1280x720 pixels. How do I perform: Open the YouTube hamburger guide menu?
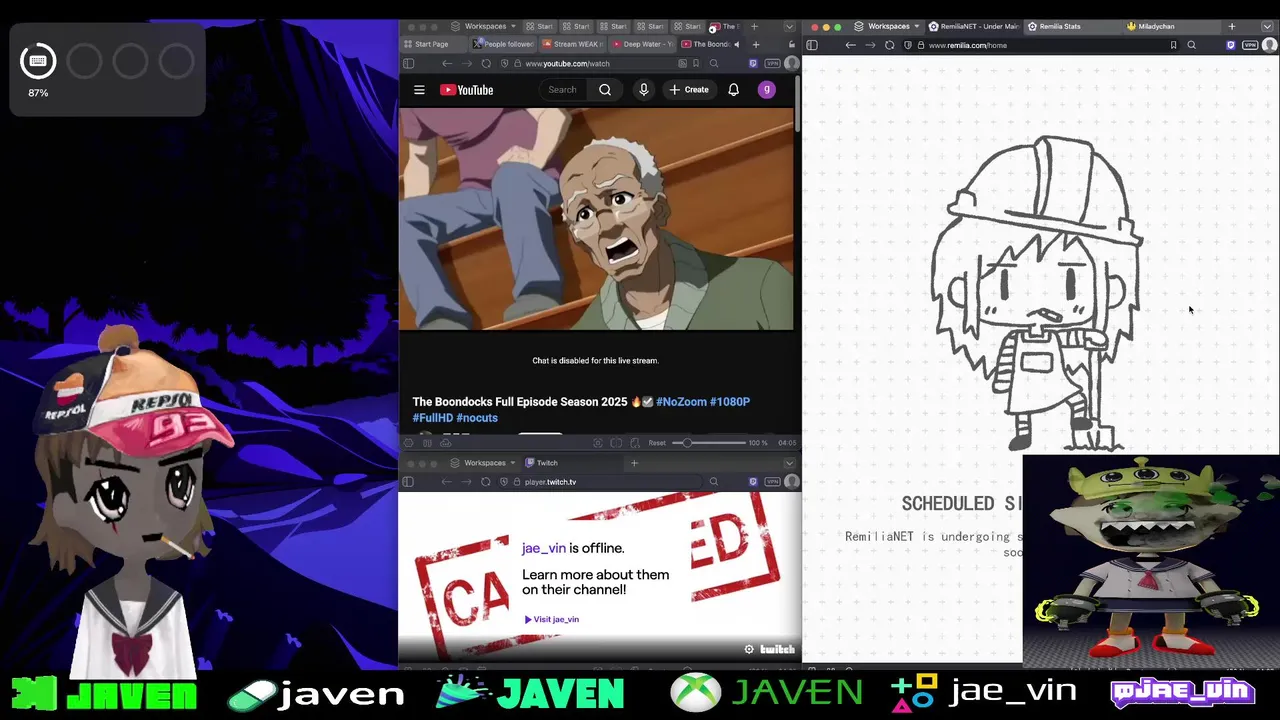(419, 90)
